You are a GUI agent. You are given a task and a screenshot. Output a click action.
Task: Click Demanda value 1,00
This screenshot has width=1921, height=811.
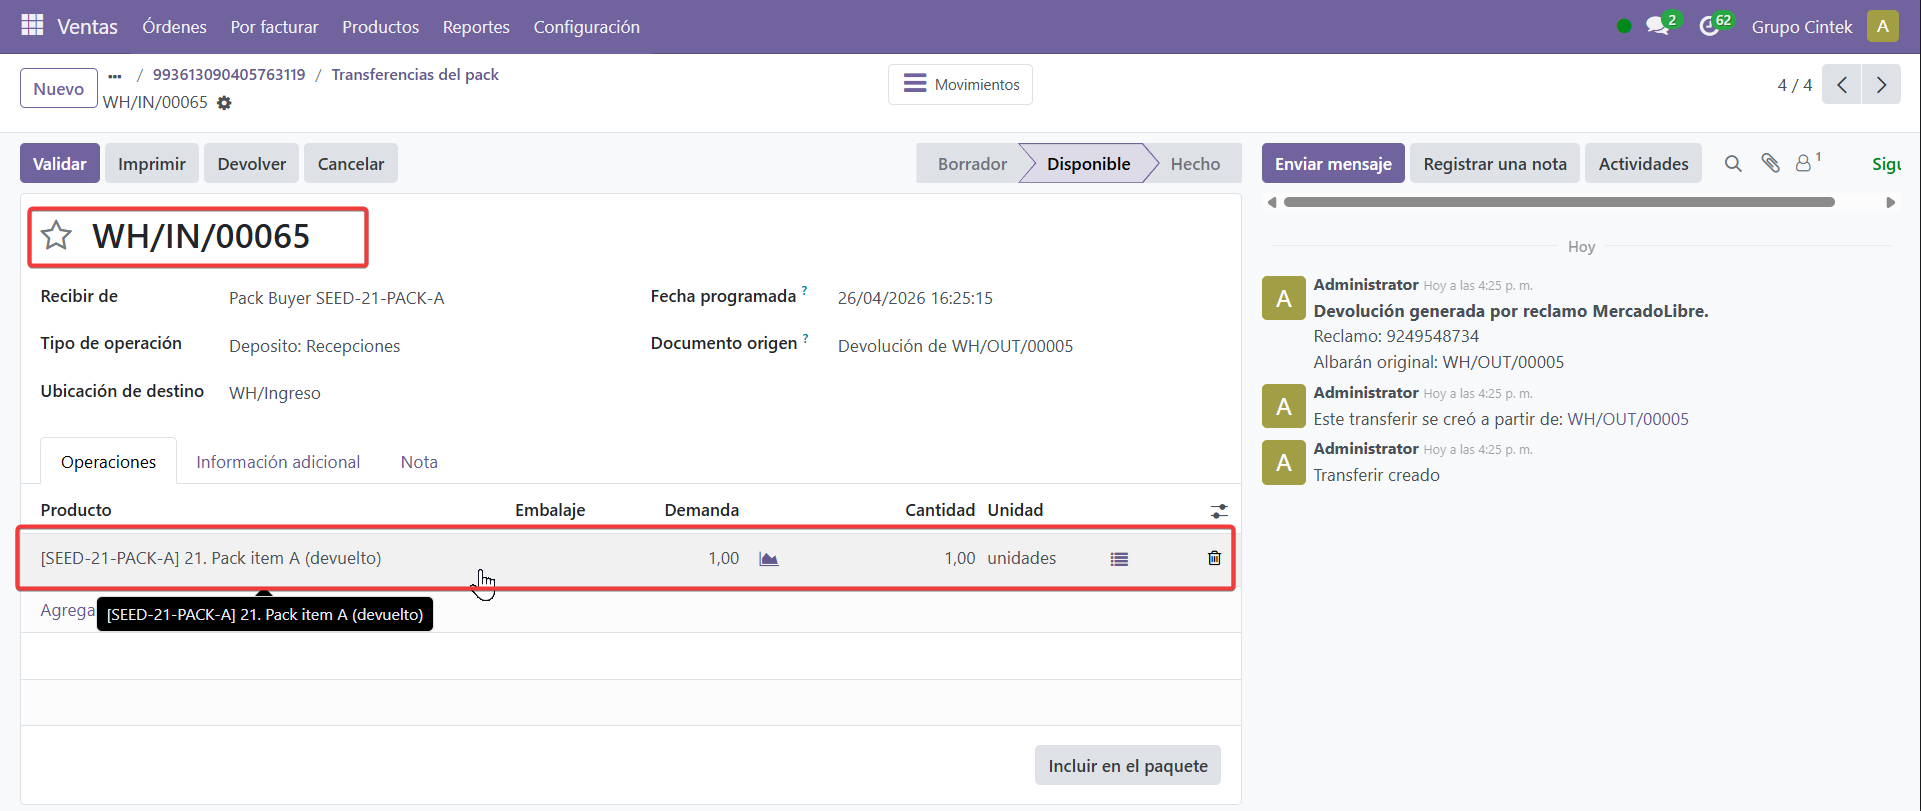723,558
